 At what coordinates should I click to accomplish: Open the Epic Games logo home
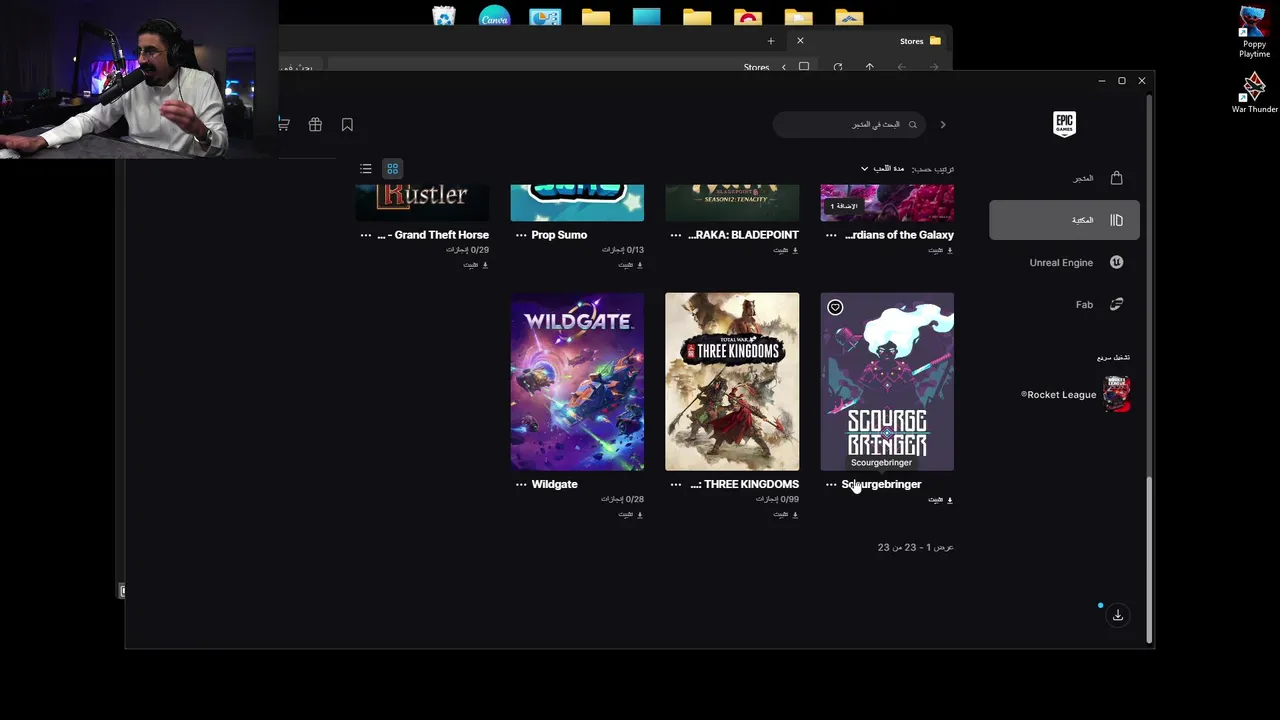tap(1064, 123)
